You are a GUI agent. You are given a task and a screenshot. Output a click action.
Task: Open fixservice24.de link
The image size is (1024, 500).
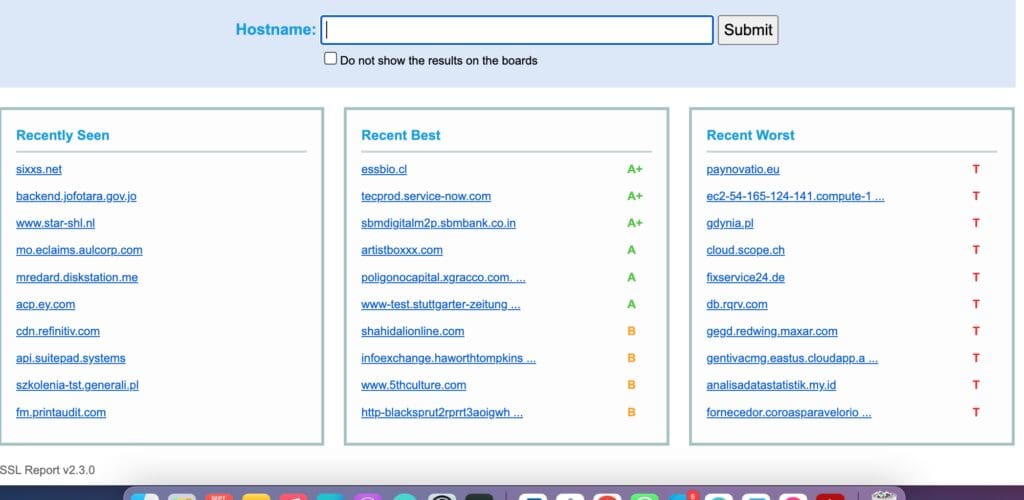tap(746, 277)
